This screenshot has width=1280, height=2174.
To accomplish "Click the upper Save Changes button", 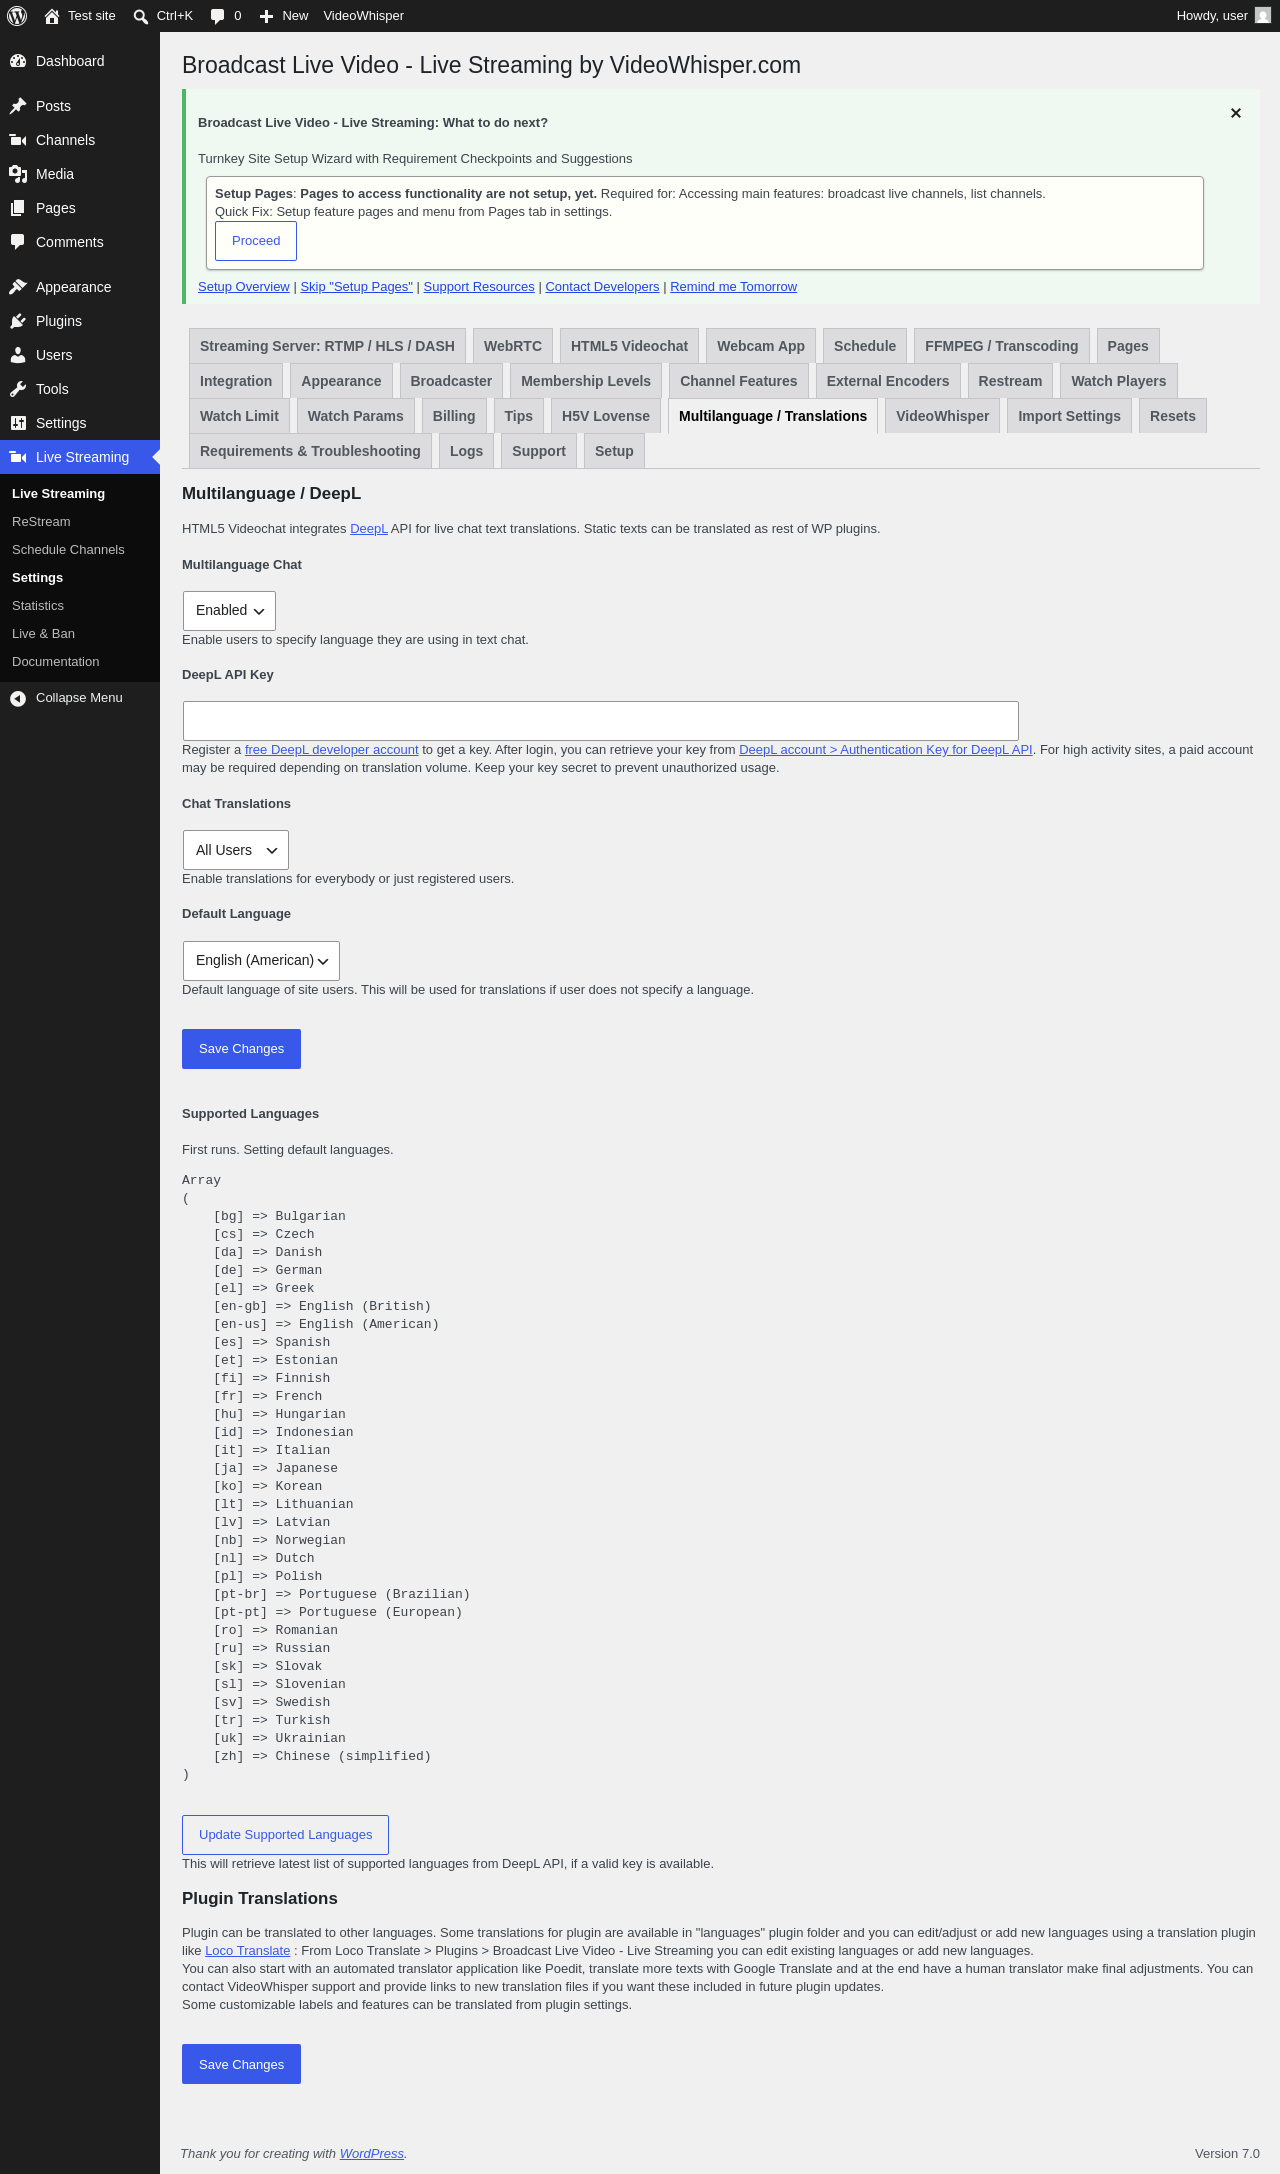I will pyautogui.click(x=241, y=1049).
